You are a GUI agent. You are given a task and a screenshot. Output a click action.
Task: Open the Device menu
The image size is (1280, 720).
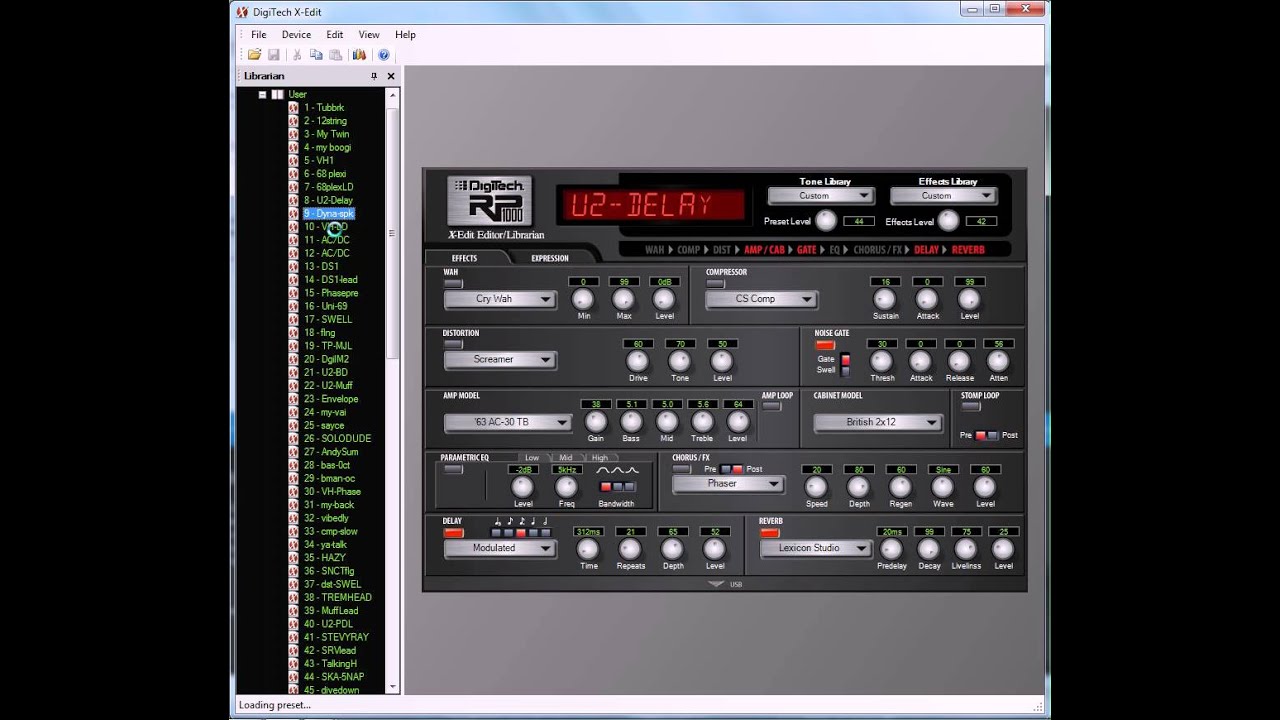click(x=296, y=34)
